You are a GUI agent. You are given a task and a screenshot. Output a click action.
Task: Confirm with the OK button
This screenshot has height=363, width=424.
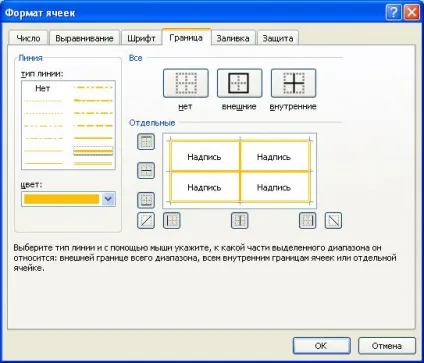(321, 346)
